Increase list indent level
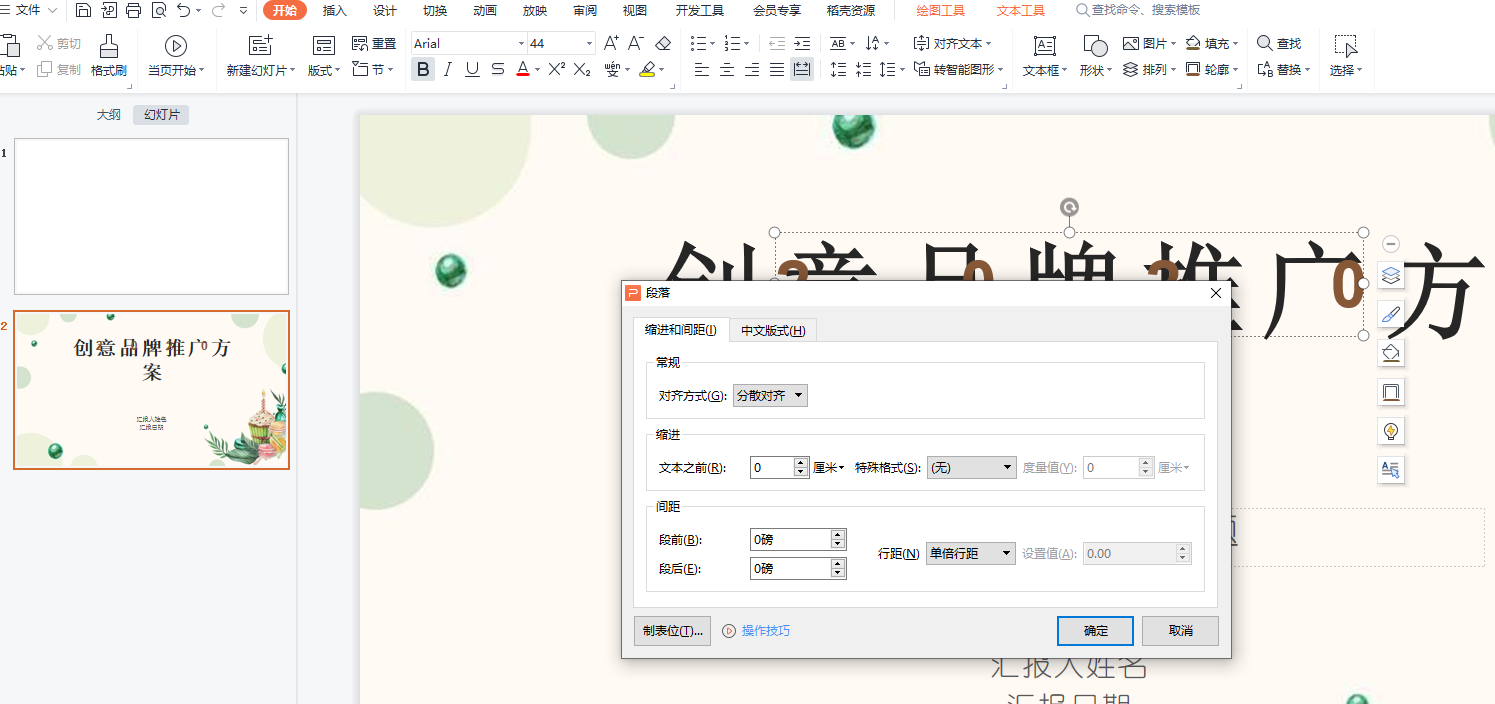 click(x=802, y=43)
